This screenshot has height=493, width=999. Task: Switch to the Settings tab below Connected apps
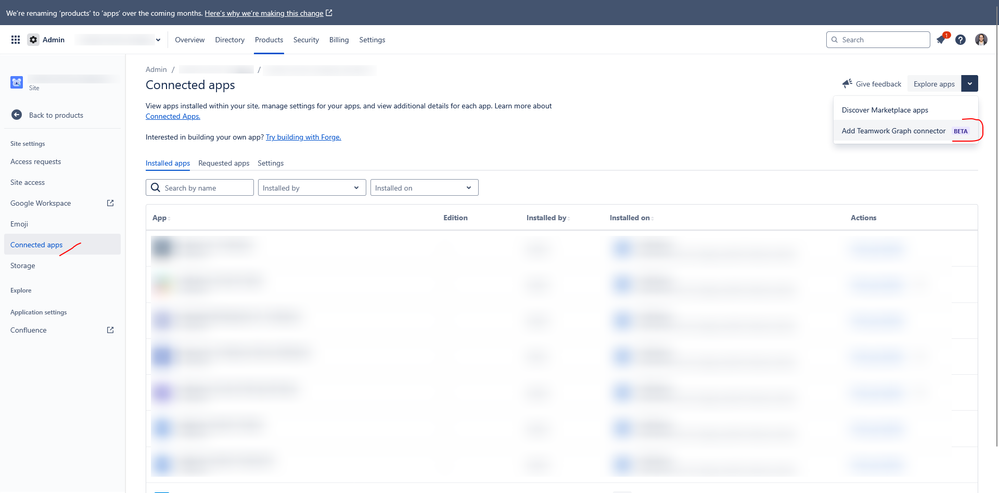[271, 163]
